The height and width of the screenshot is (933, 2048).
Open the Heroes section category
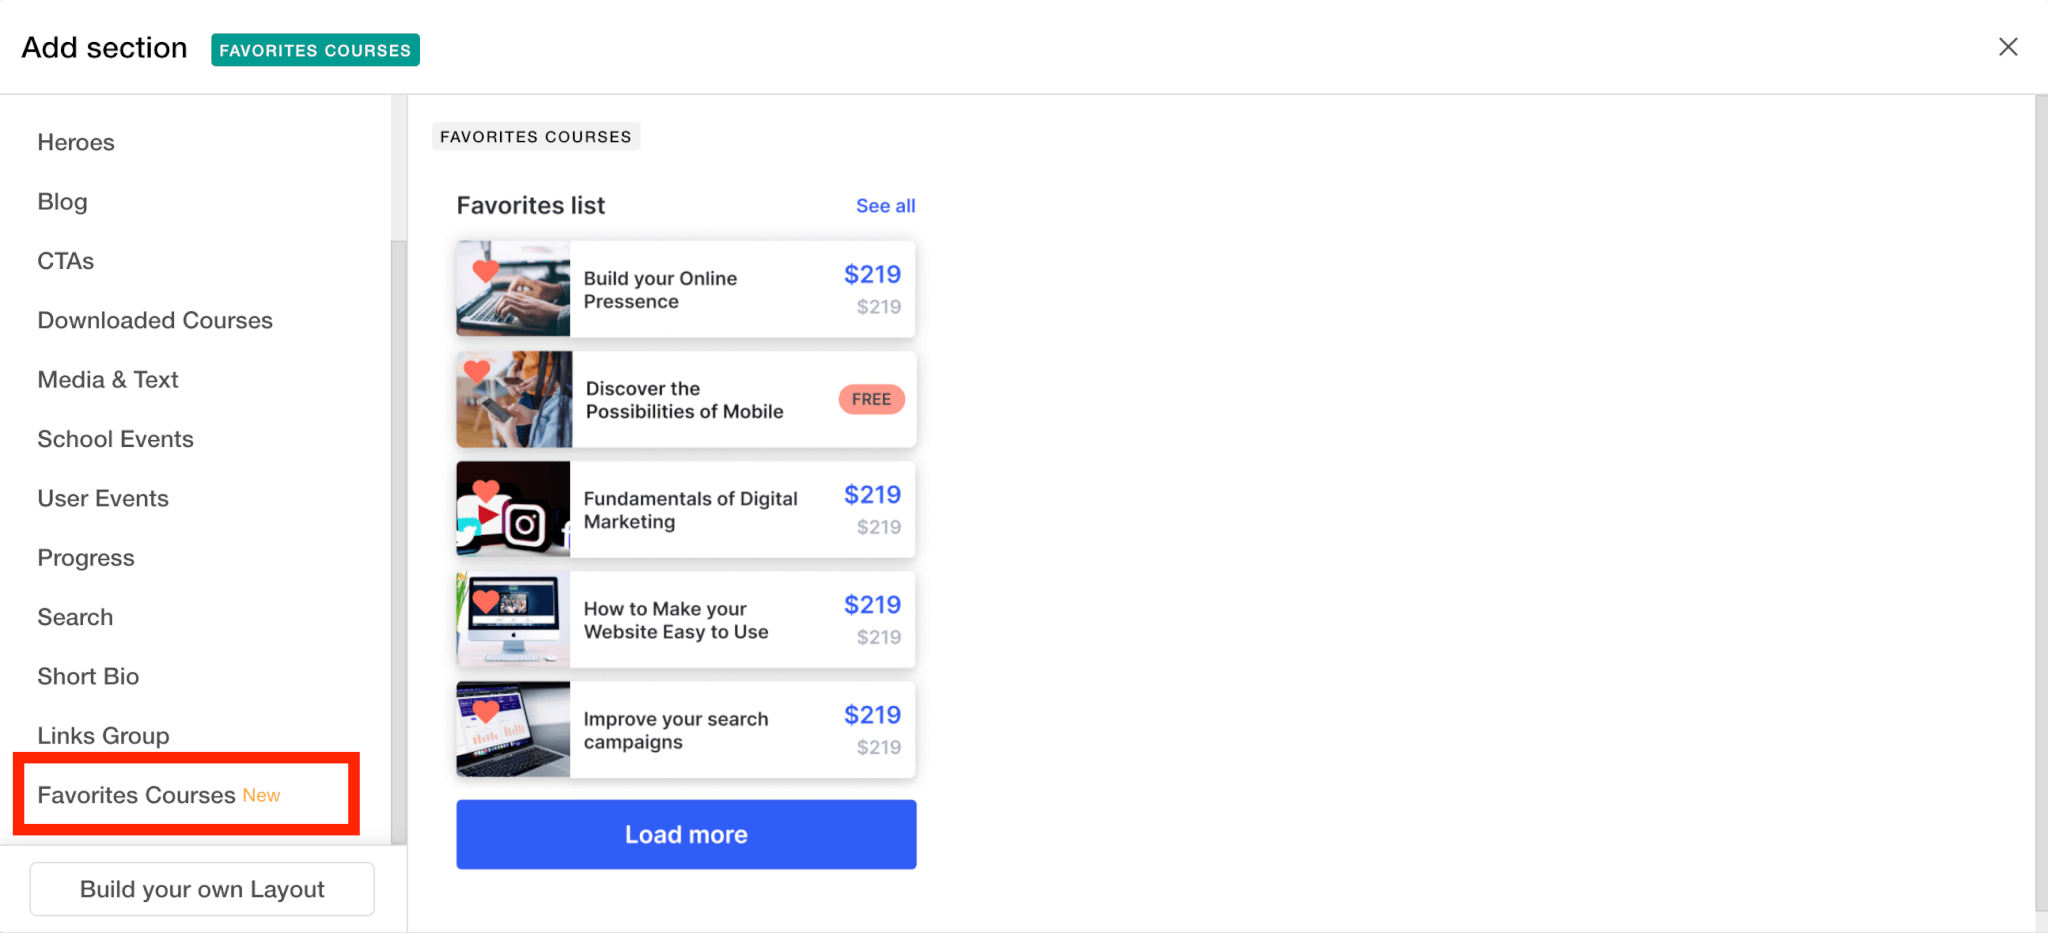pyautogui.click(x=76, y=142)
